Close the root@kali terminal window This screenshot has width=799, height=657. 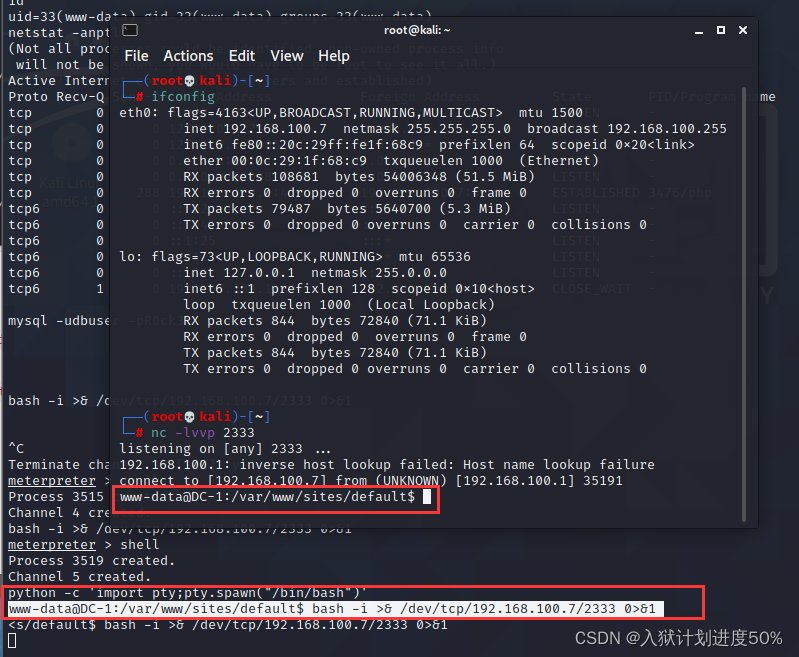tap(743, 30)
